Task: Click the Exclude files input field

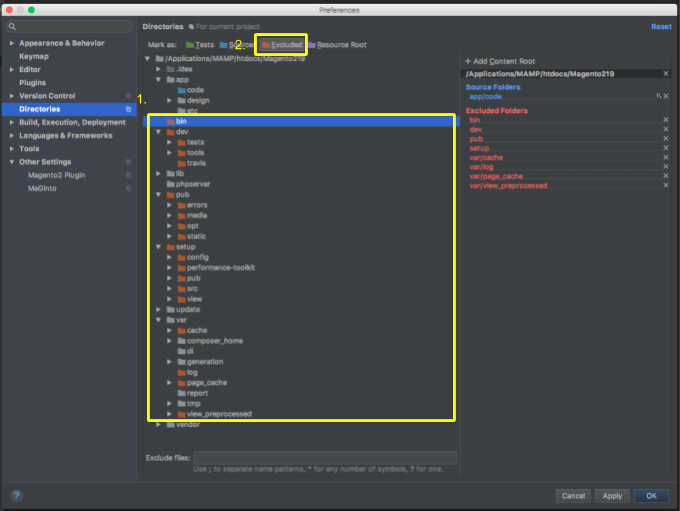Action: pyautogui.click(x=318, y=458)
